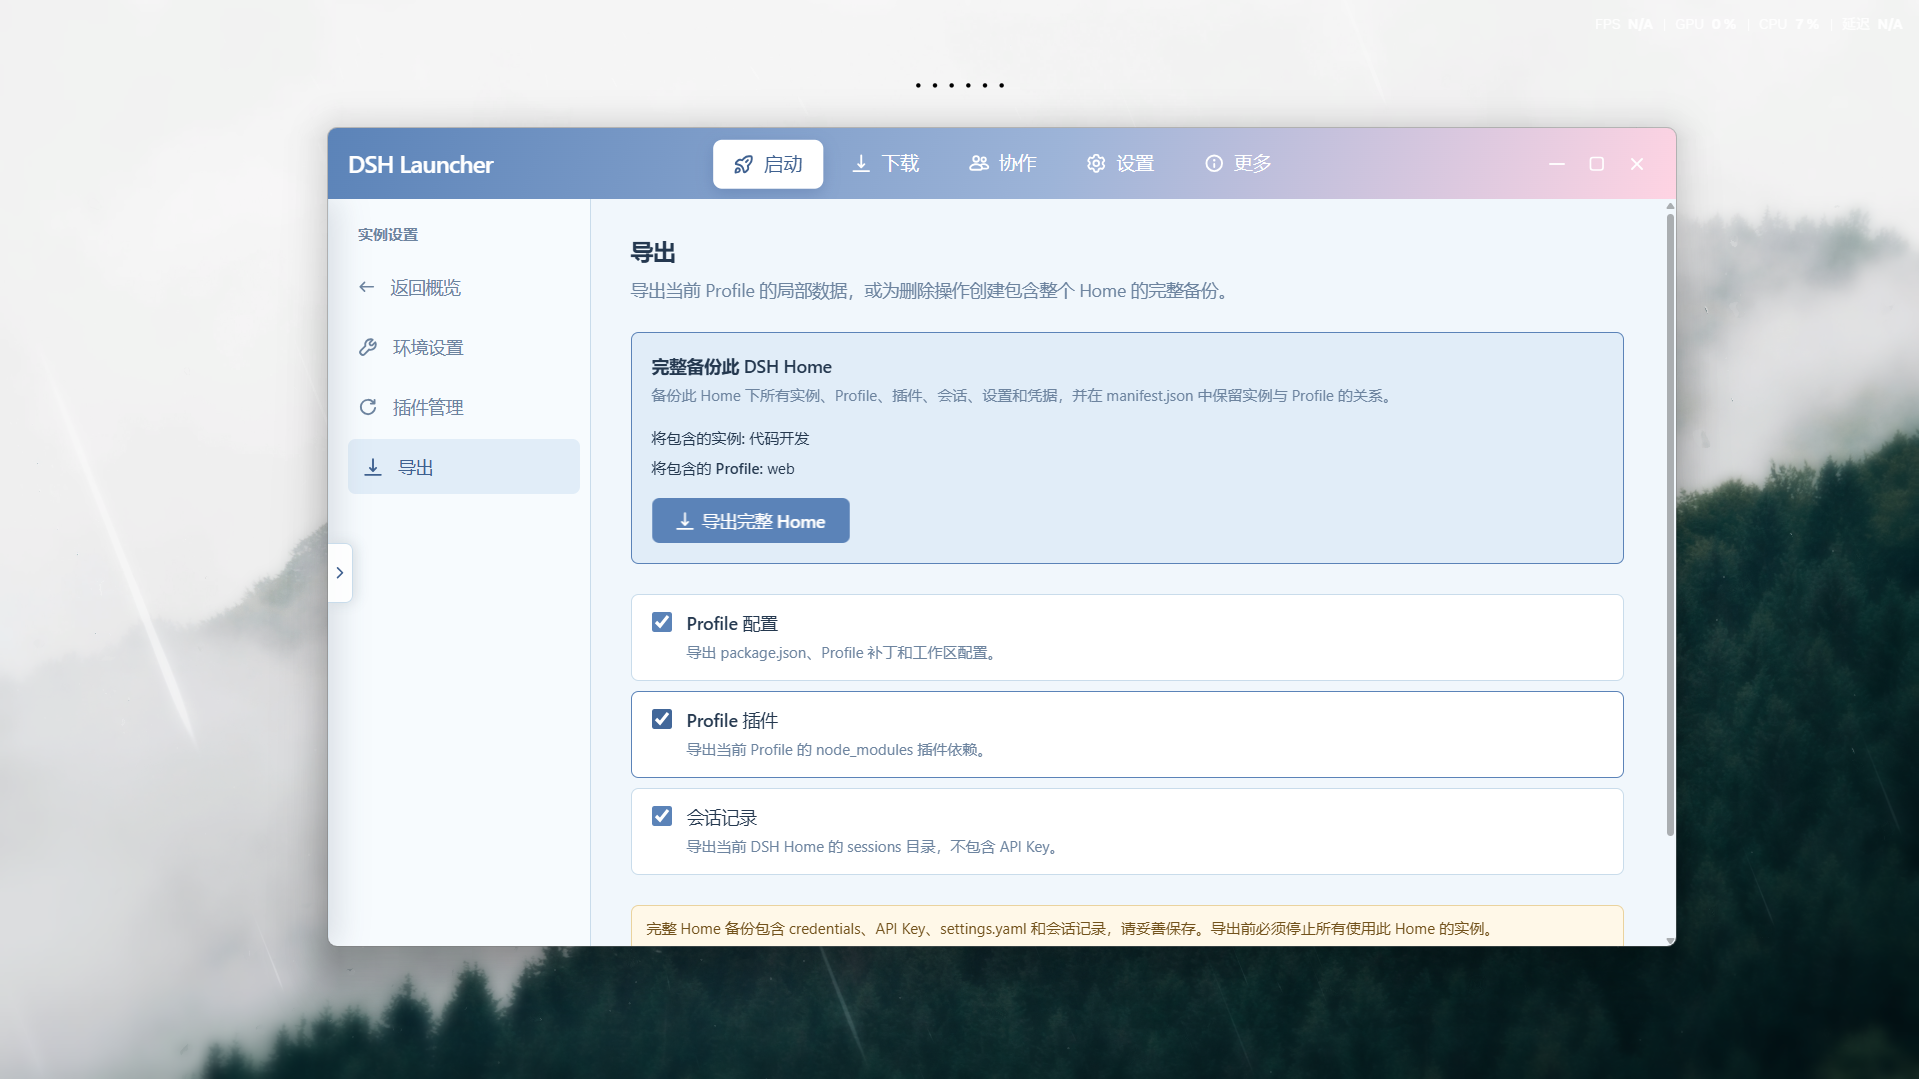Uncheck the Profile 插件 checkbox
1919x1079 pixels.
(662, 719)
